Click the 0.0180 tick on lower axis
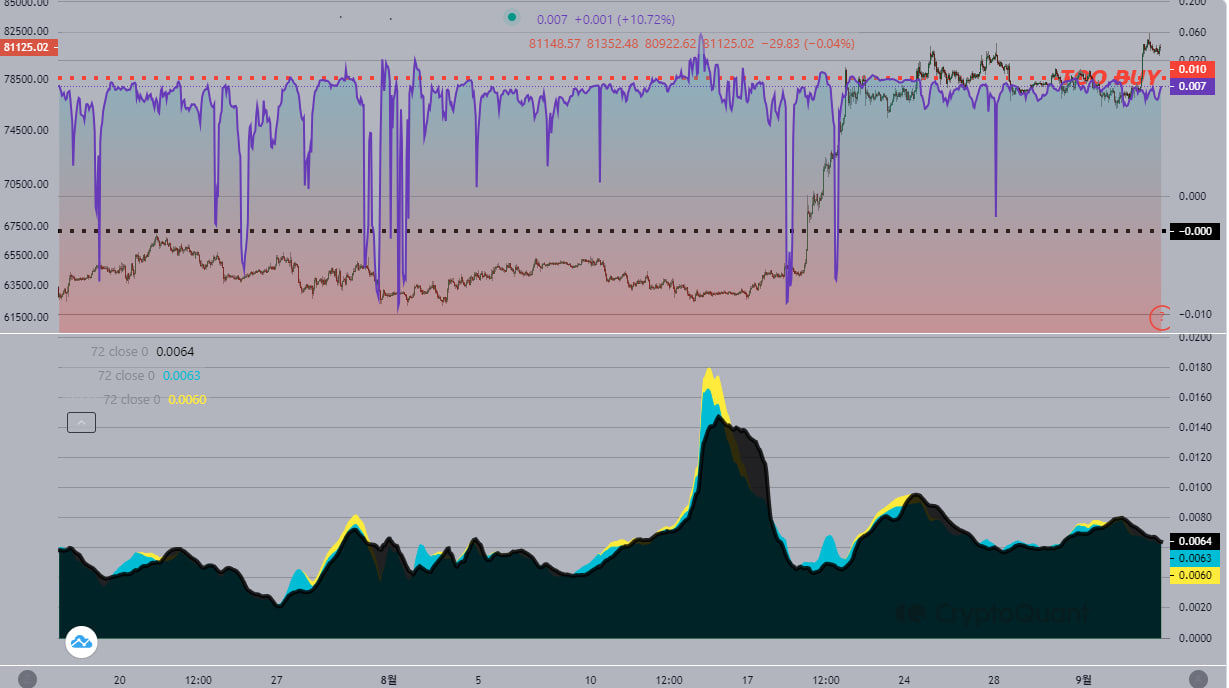Image resolution: width=1229 pixels, height=688 pixels. click(x=1195, y=367)
